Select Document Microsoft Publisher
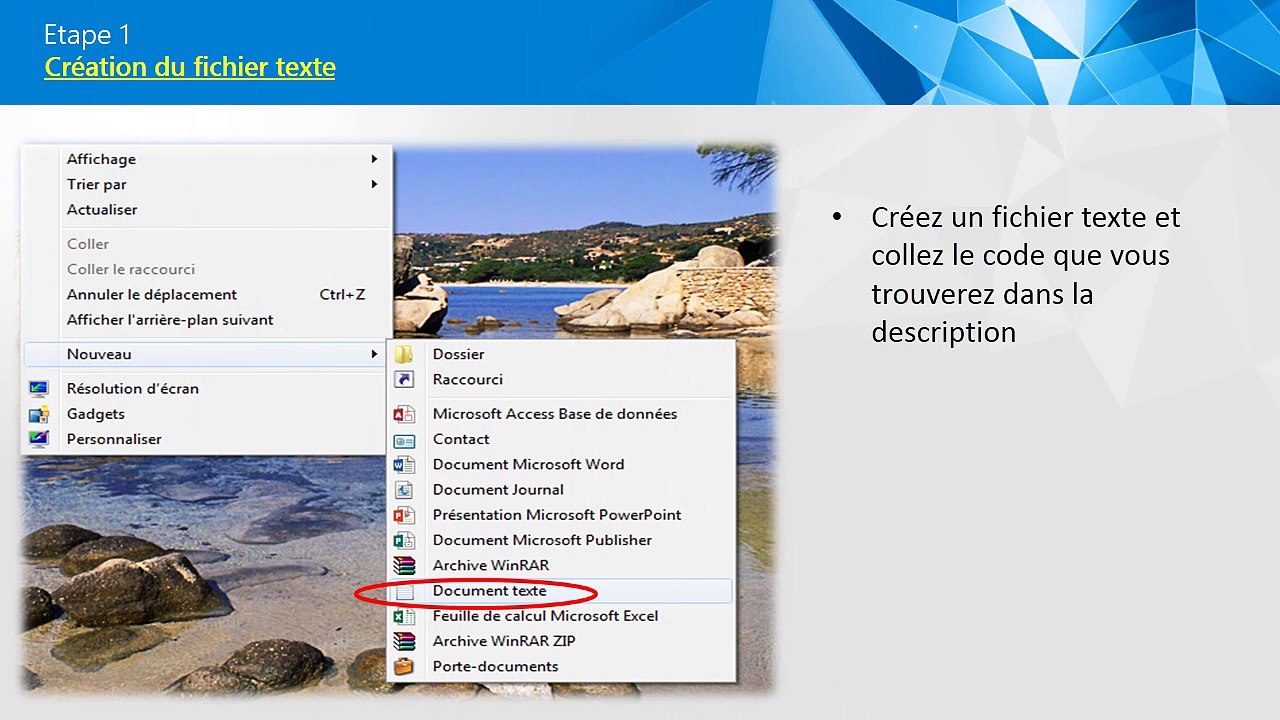The image size is (1280, 720). [x=561, y=540]
